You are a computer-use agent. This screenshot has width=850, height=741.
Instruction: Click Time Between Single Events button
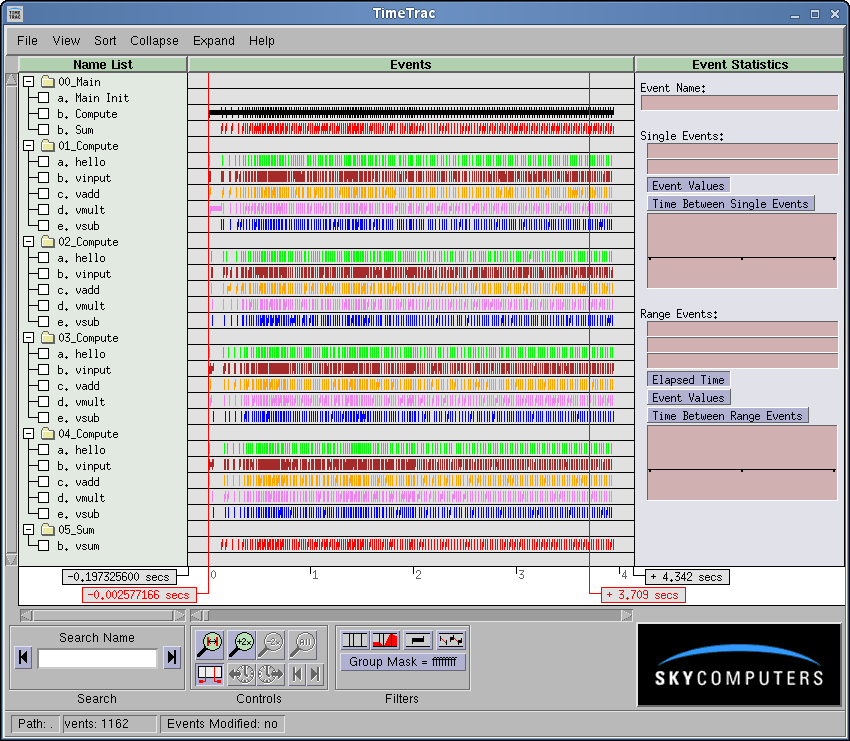[x=730, y=204]
